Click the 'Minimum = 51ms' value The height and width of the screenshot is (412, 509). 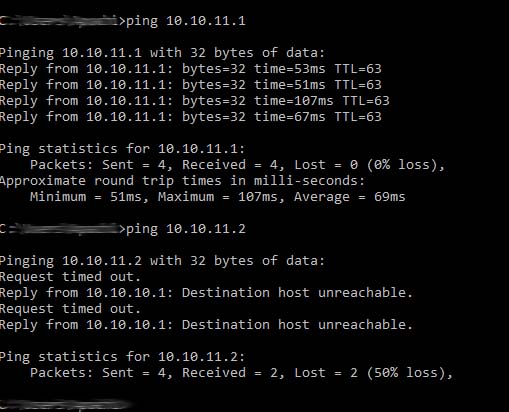tap(86, 197)
